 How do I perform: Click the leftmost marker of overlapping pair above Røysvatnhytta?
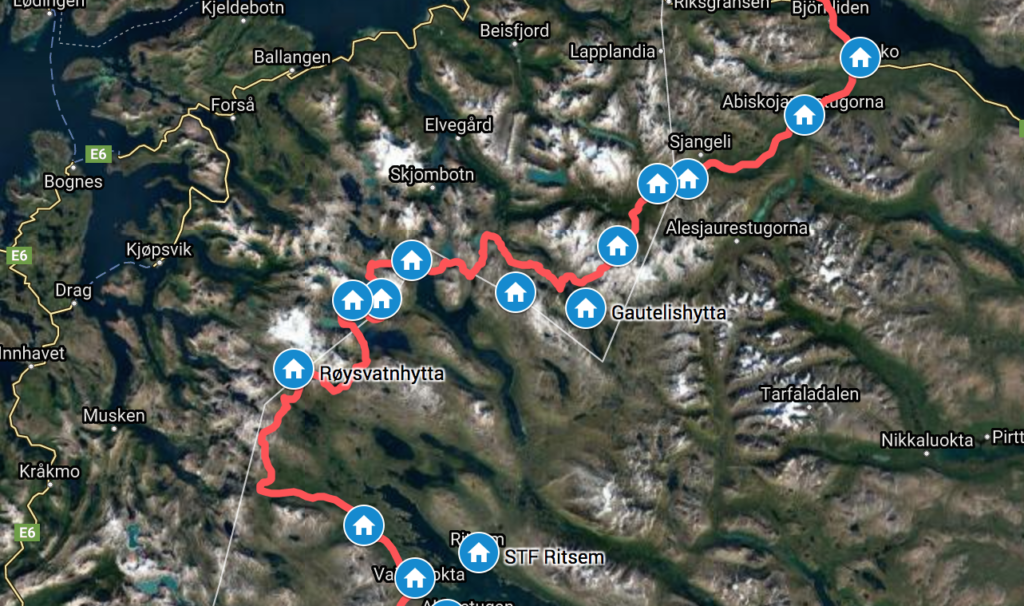point(353,300)
